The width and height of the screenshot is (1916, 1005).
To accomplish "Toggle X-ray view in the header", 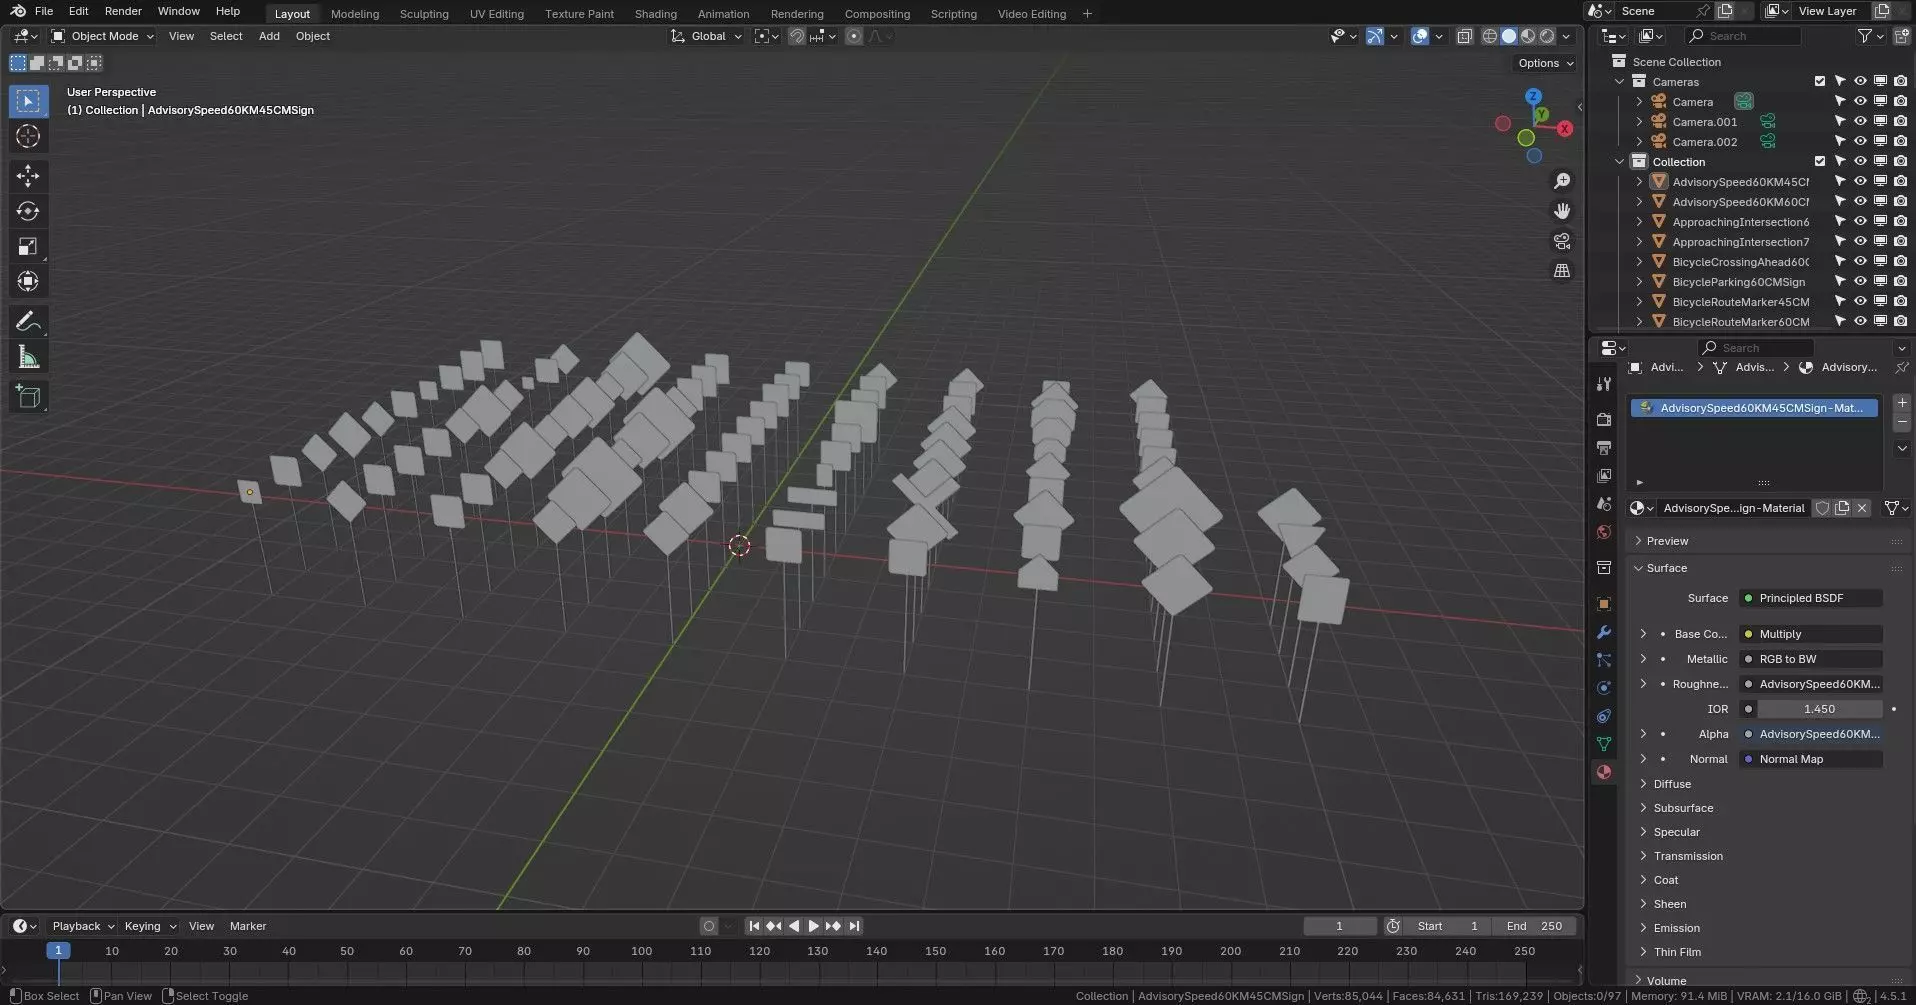I will [x=1465, y=36].
